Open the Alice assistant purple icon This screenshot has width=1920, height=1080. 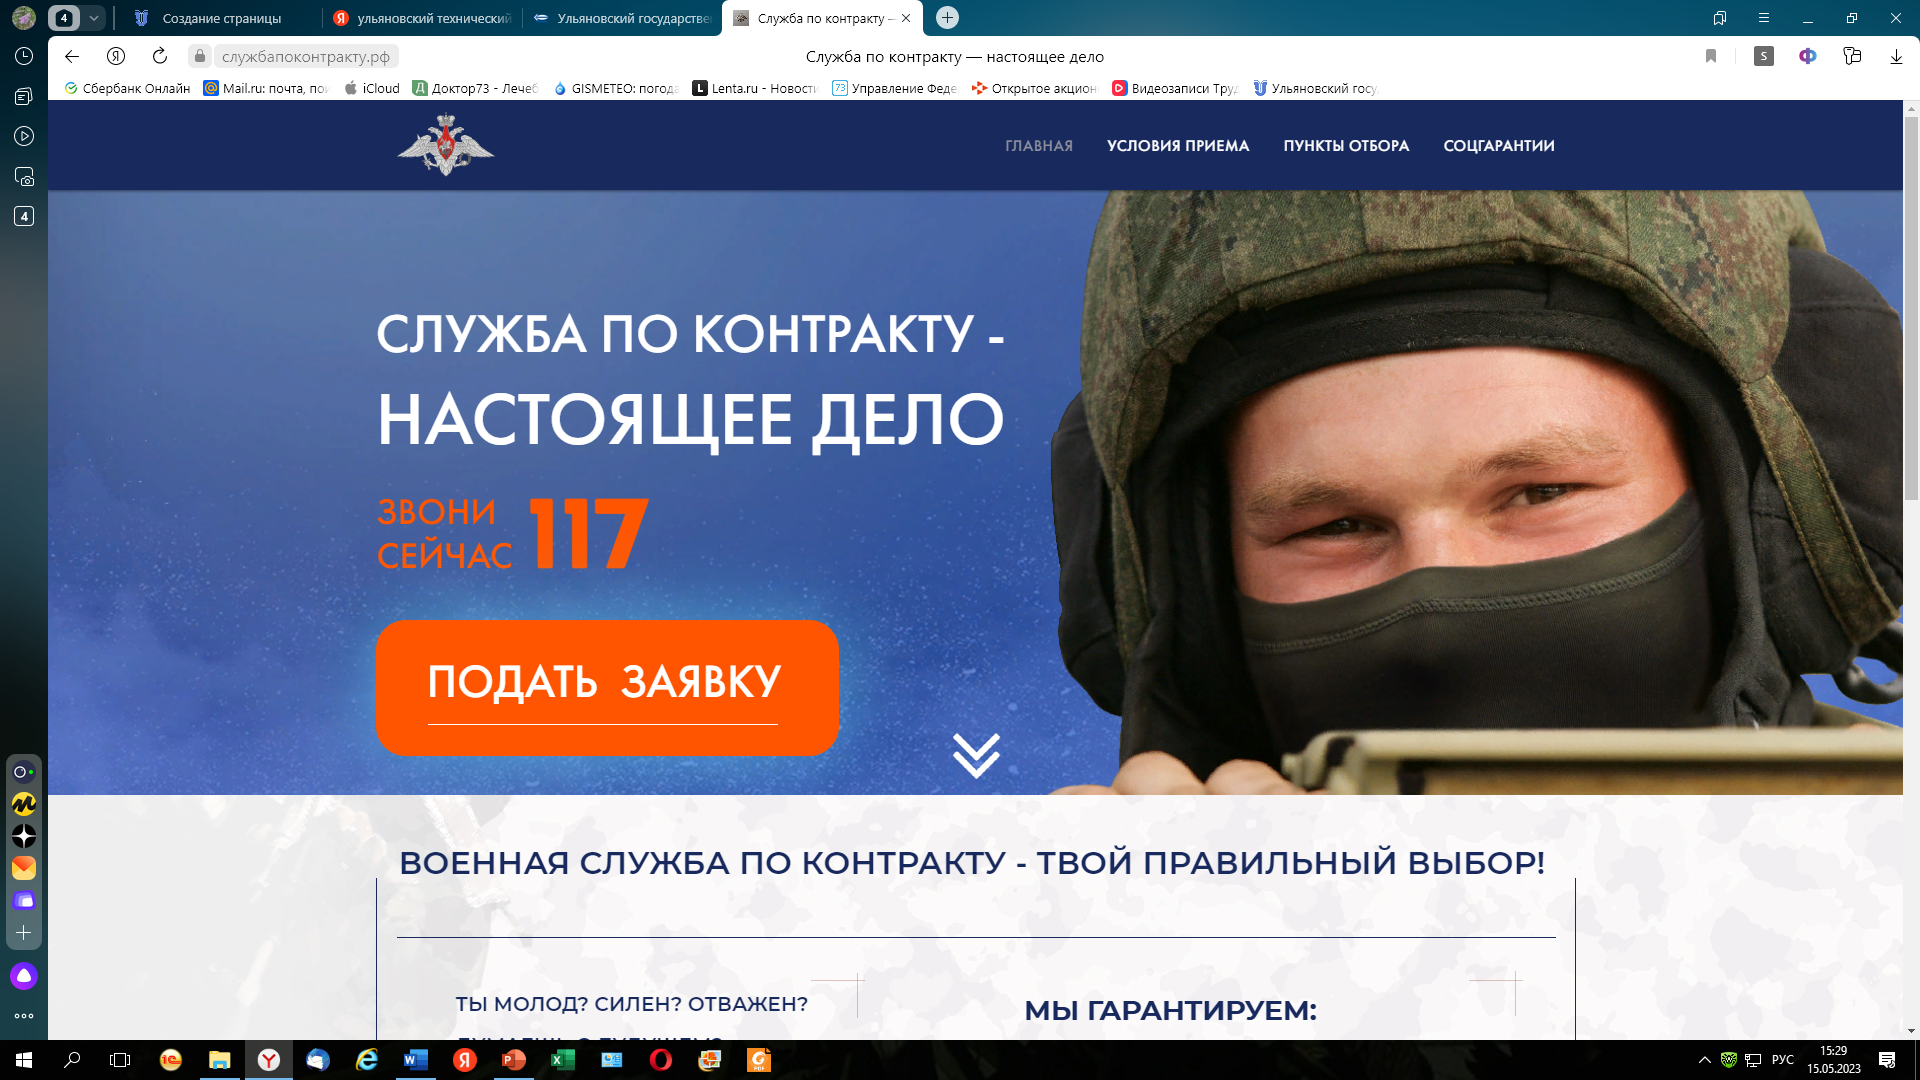(x=24, y=976)
